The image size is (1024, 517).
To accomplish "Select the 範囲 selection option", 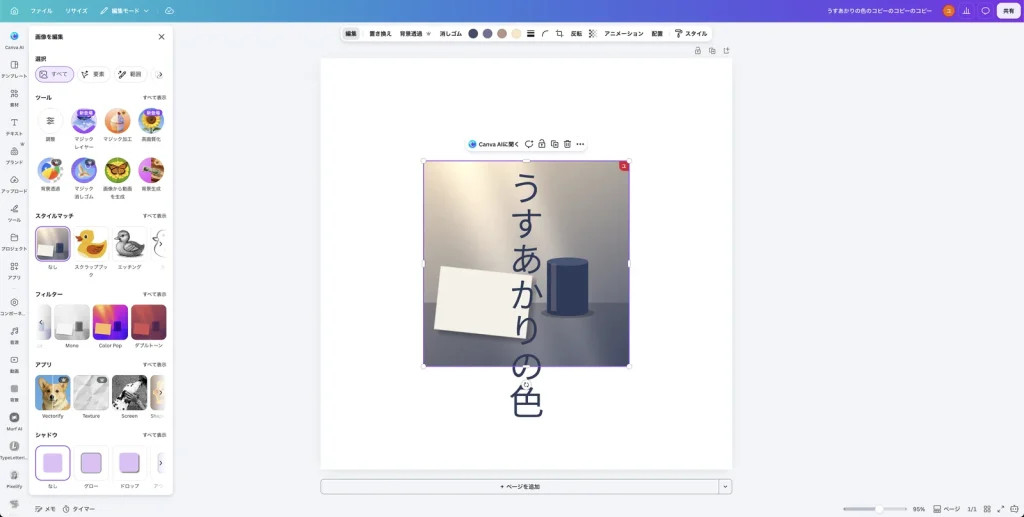I will tap(130, 74).
